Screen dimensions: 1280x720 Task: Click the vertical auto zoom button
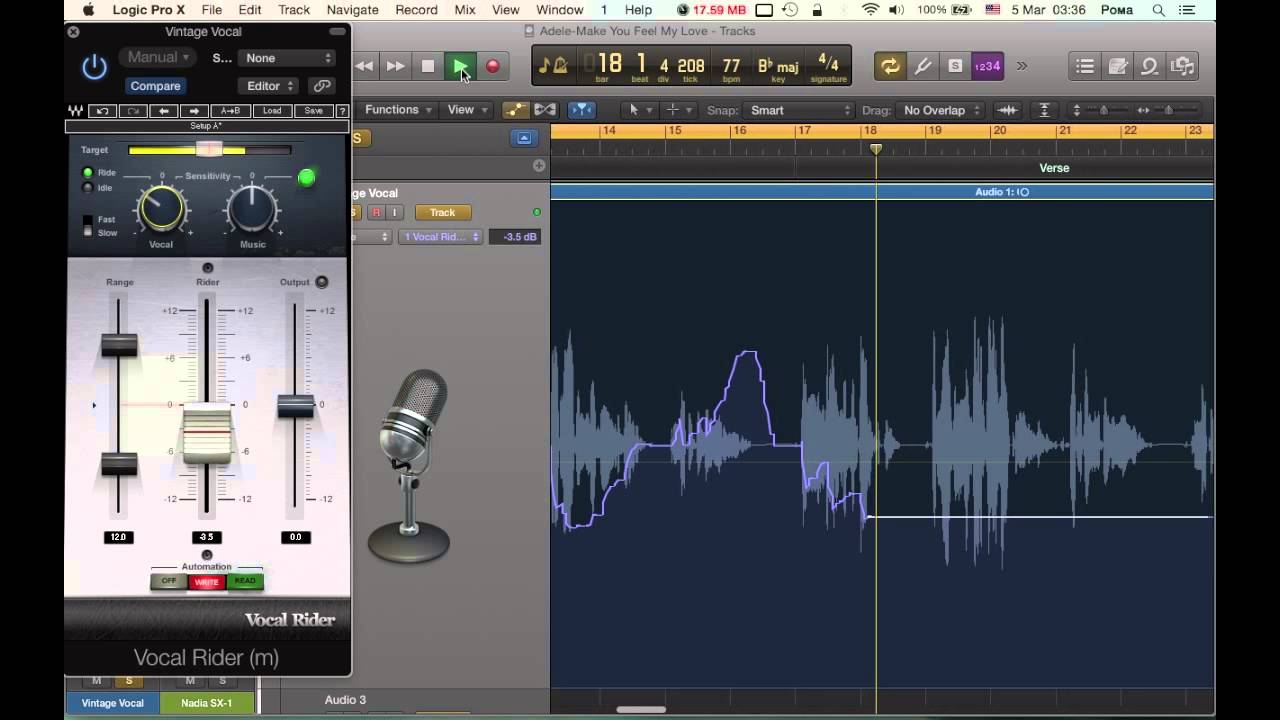1044,110
